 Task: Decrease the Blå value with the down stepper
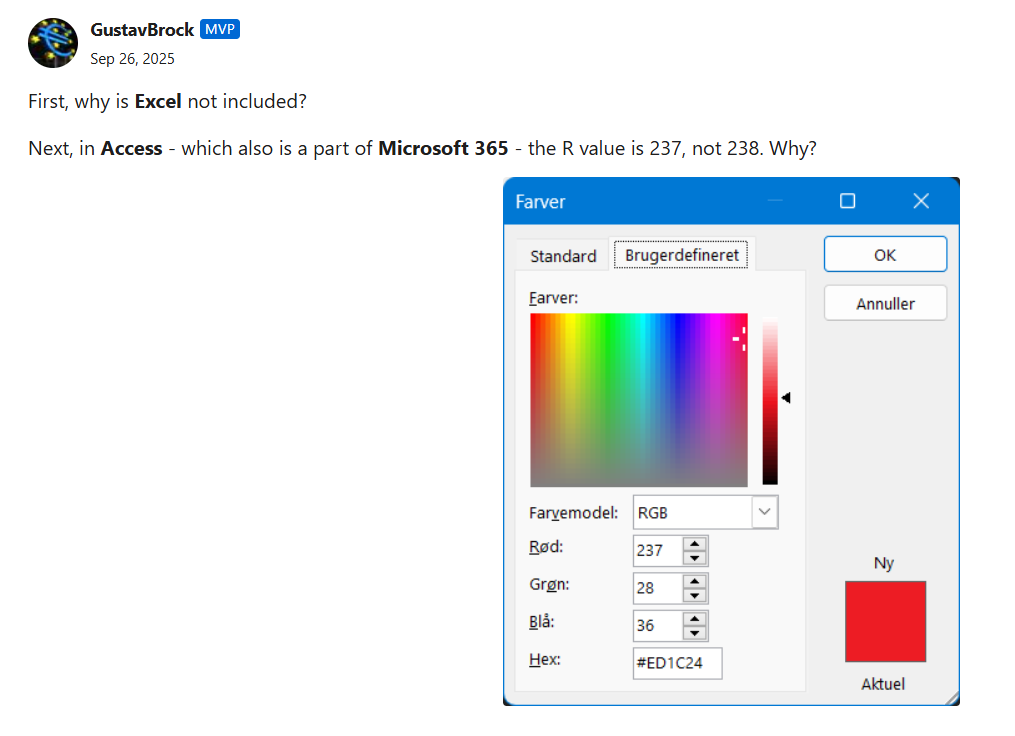(695, 631)
